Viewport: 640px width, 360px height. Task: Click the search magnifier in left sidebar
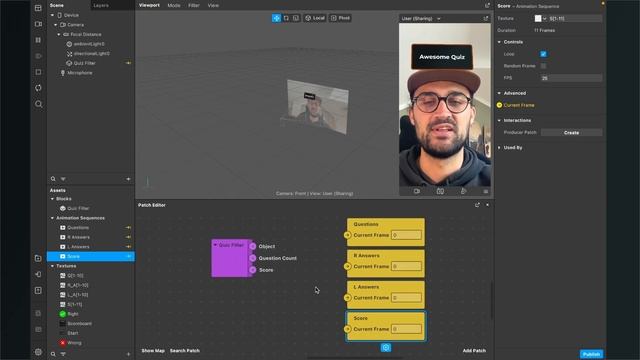click(x=38, y=104)
